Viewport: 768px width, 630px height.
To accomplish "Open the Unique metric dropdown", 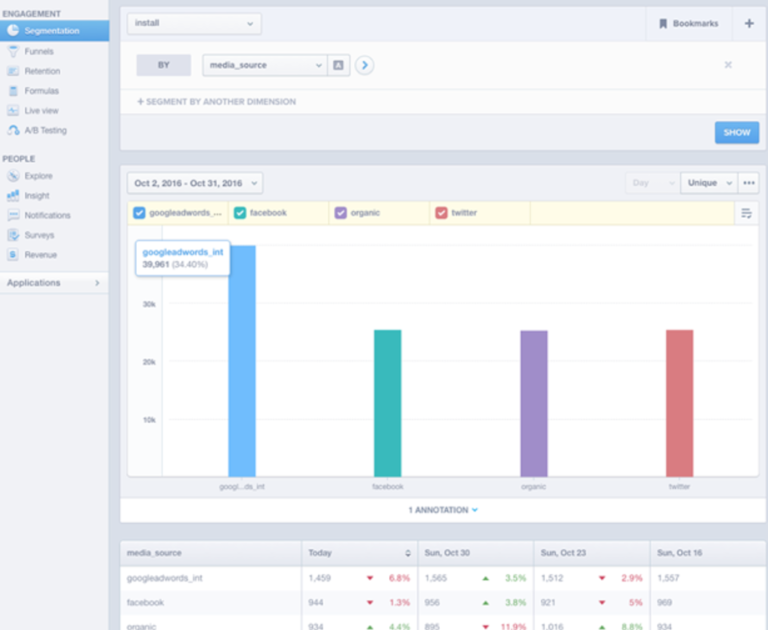I will tap(709, 183).
